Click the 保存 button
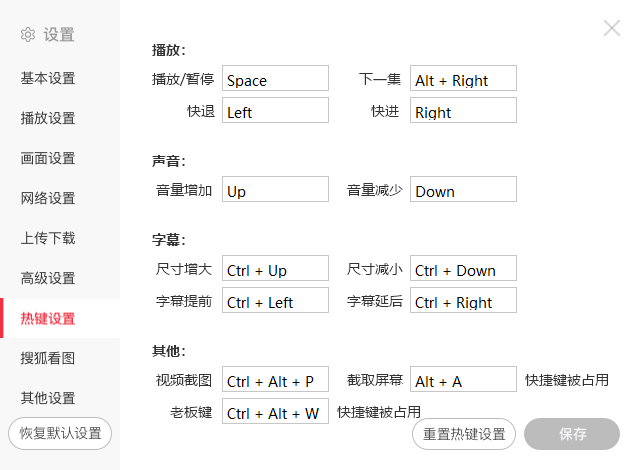 tap(572, 434)
